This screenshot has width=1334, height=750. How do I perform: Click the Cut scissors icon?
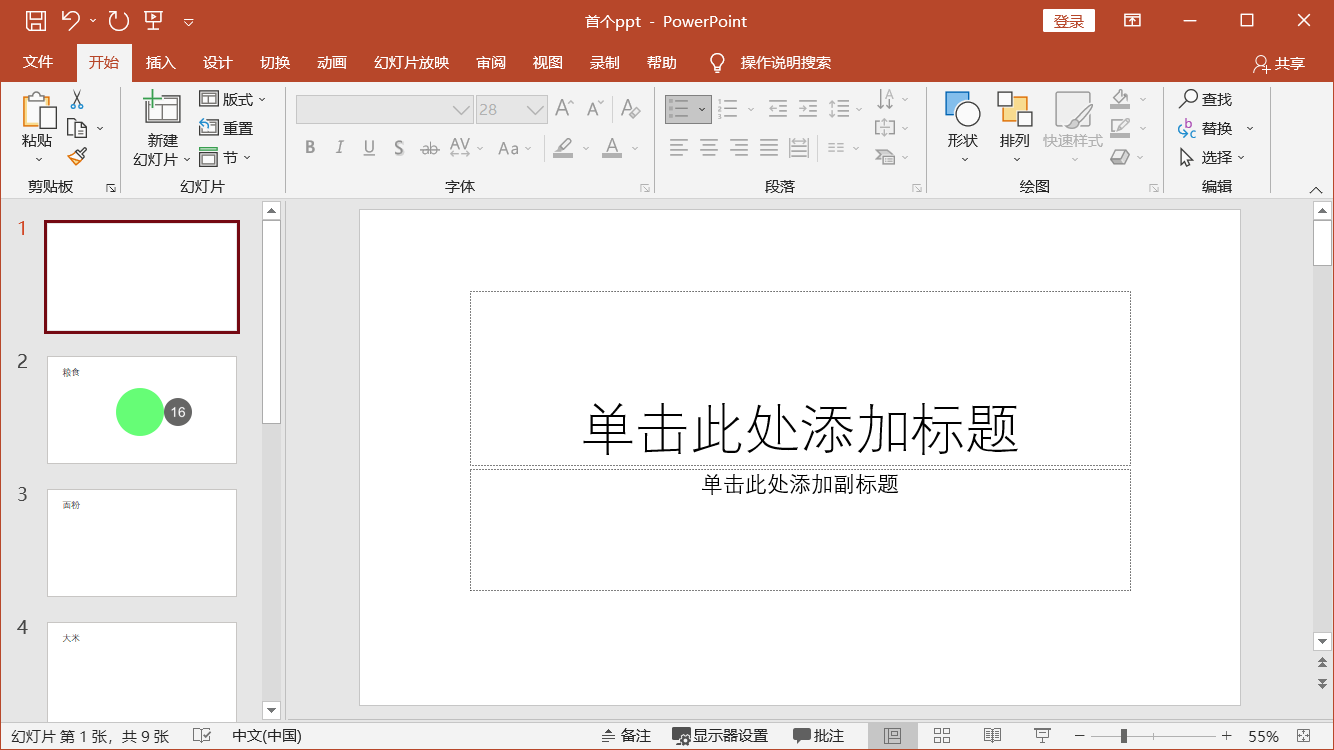click(77, 100)
